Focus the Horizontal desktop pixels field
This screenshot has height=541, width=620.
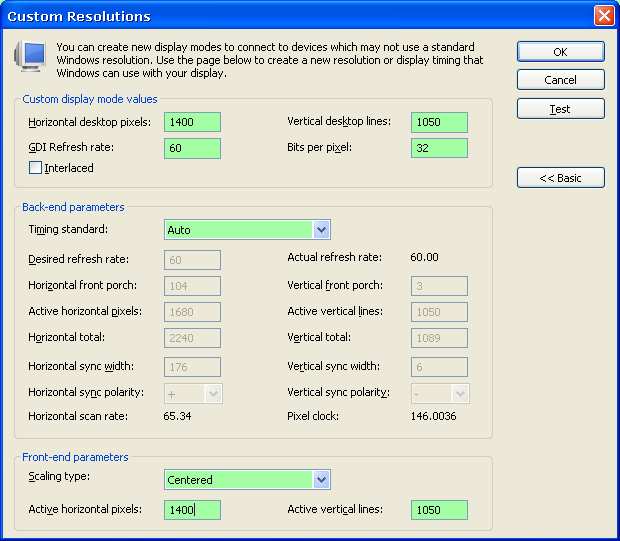193,122
